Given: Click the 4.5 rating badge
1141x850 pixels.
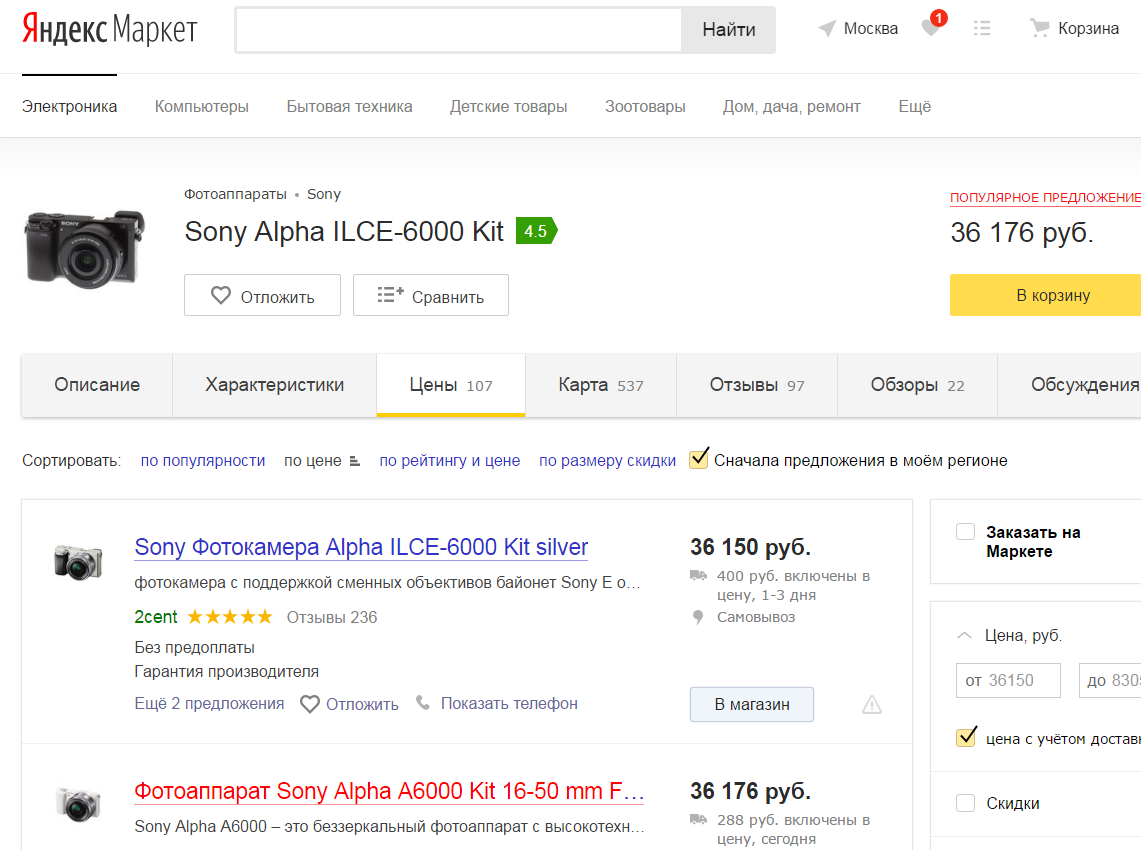Looking at the screenshot, I should coord(536,231).
